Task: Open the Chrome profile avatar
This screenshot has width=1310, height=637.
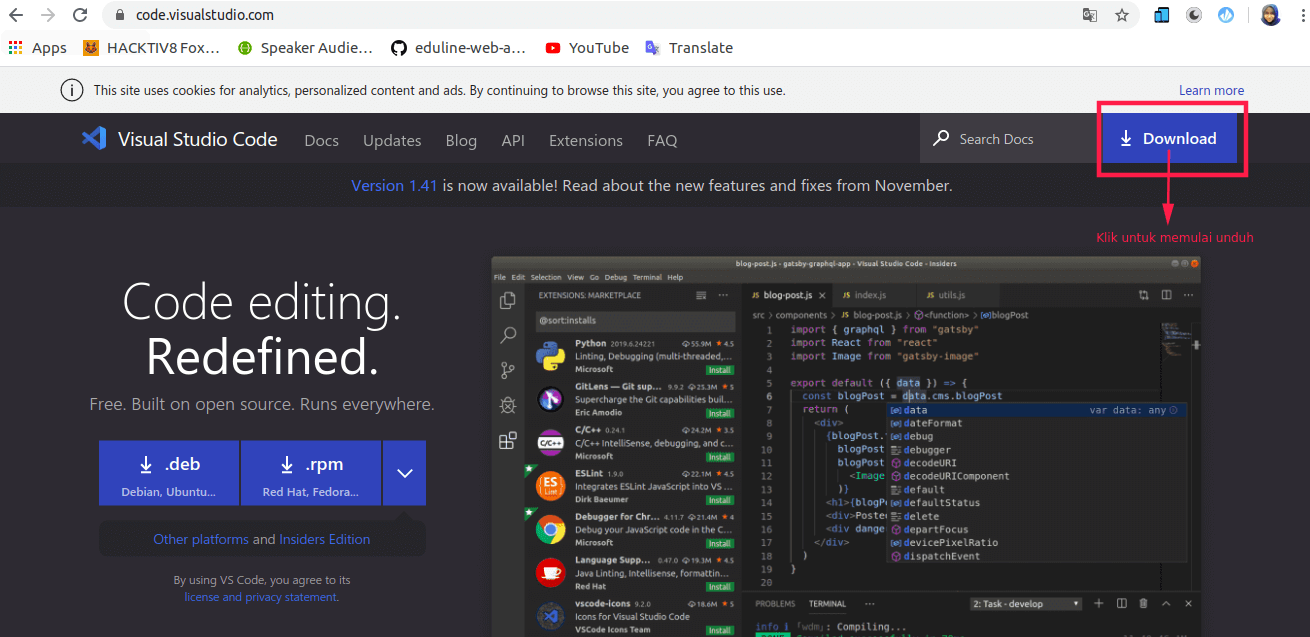Action: (x=1270, y=15)
